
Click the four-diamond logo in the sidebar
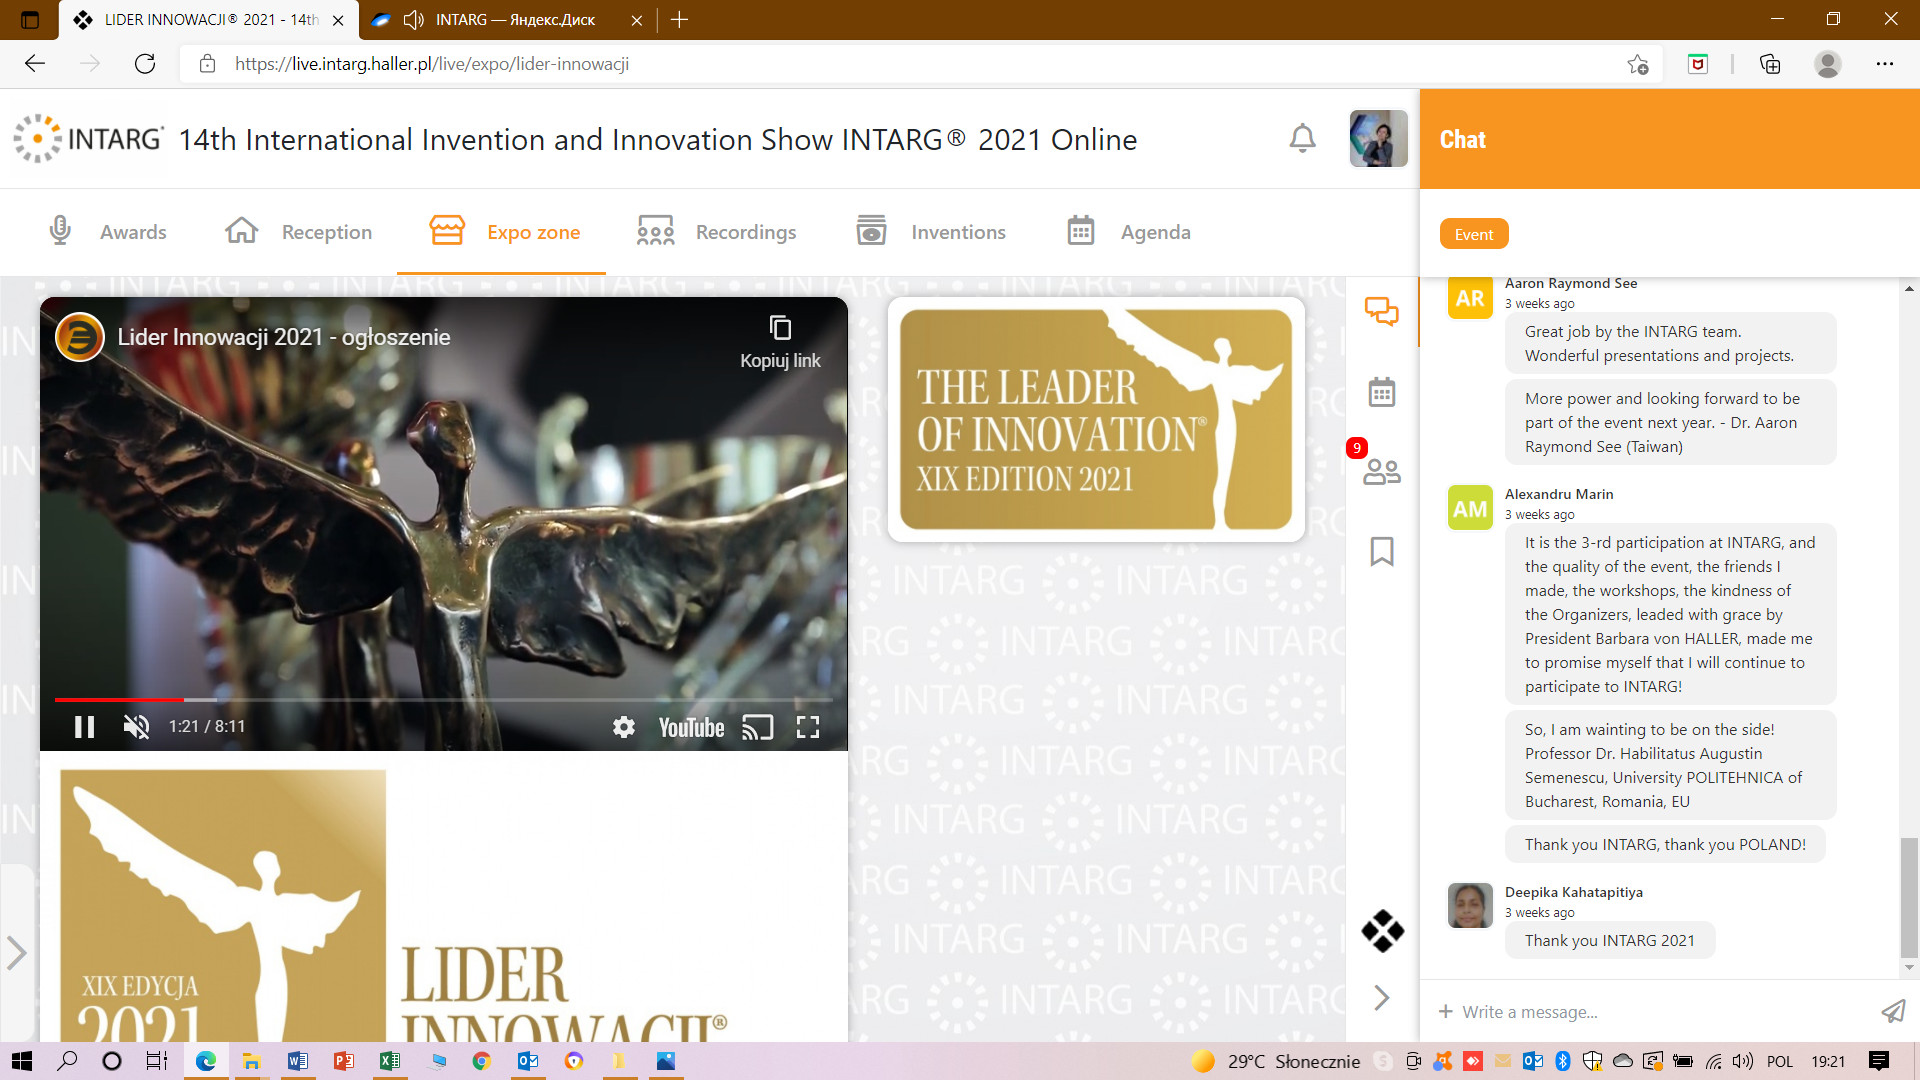(x=1382, y=931)
